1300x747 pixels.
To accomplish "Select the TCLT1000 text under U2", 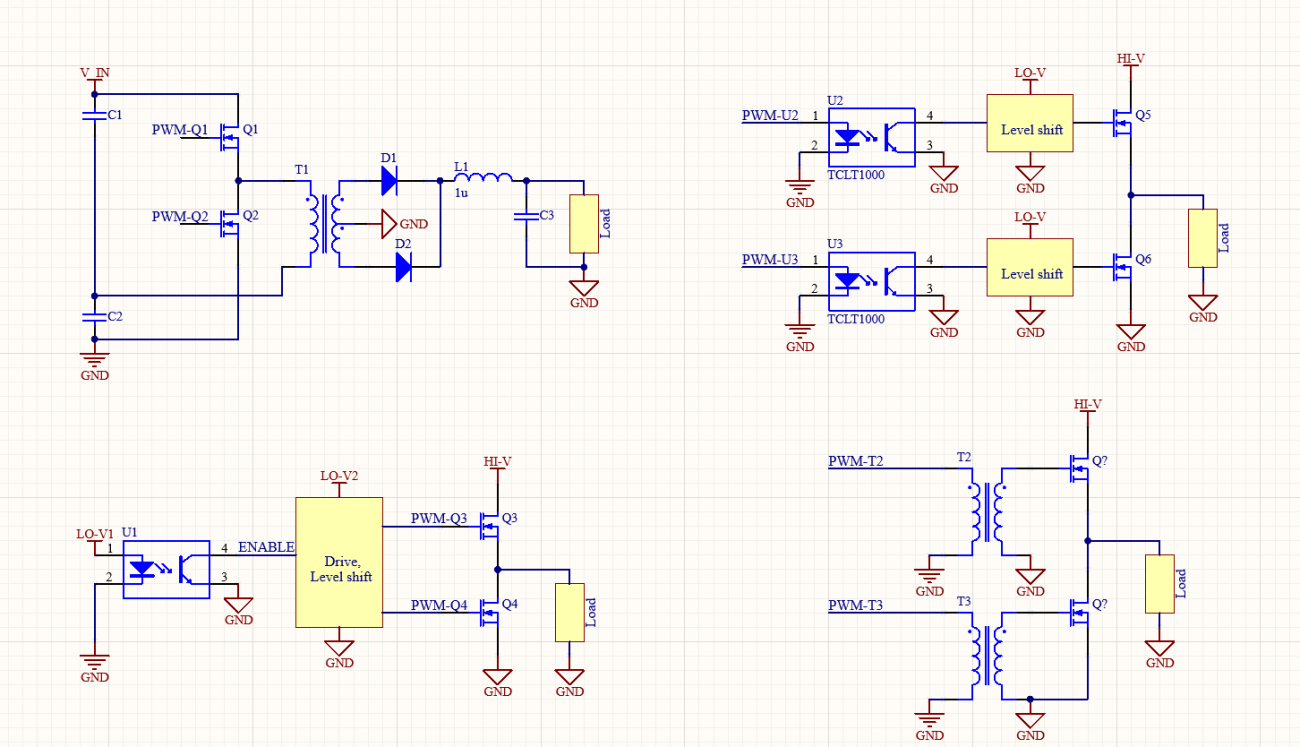I will (856, 175).
